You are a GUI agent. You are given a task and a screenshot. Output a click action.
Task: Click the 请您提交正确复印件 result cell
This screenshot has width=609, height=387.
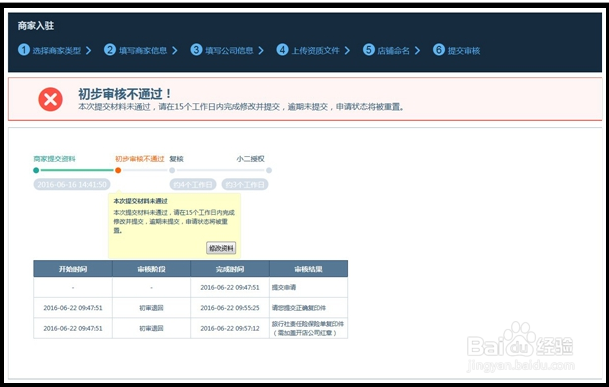click(308, 308)
